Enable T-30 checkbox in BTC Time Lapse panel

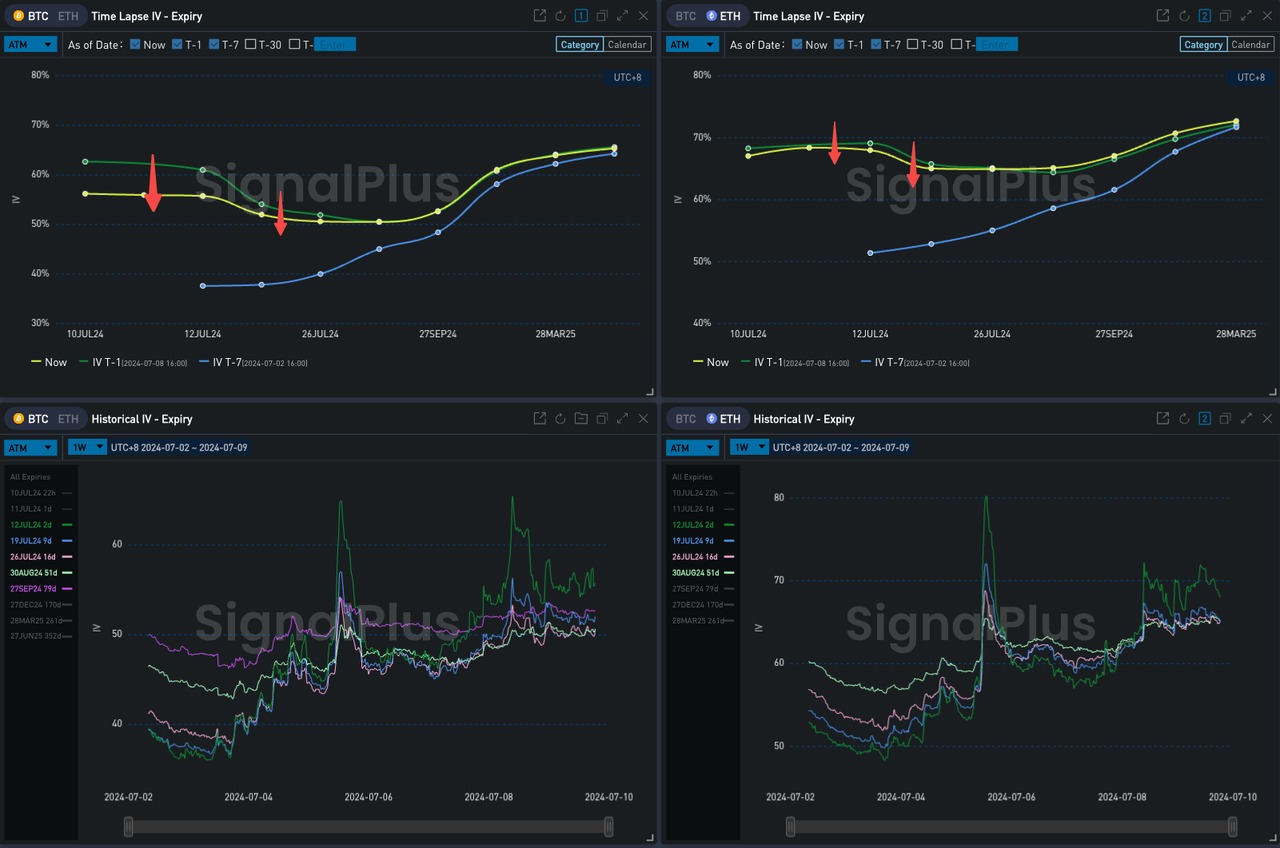pos(250,45)
